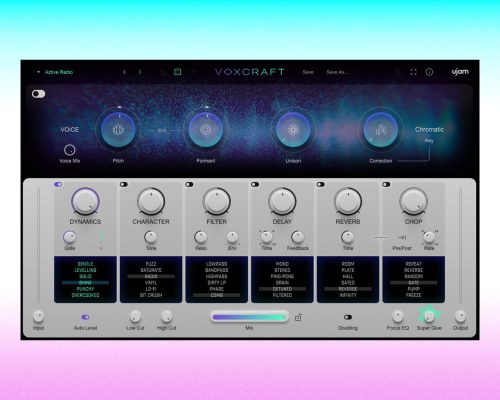Click the Focus EQ knob

point(397,316)
